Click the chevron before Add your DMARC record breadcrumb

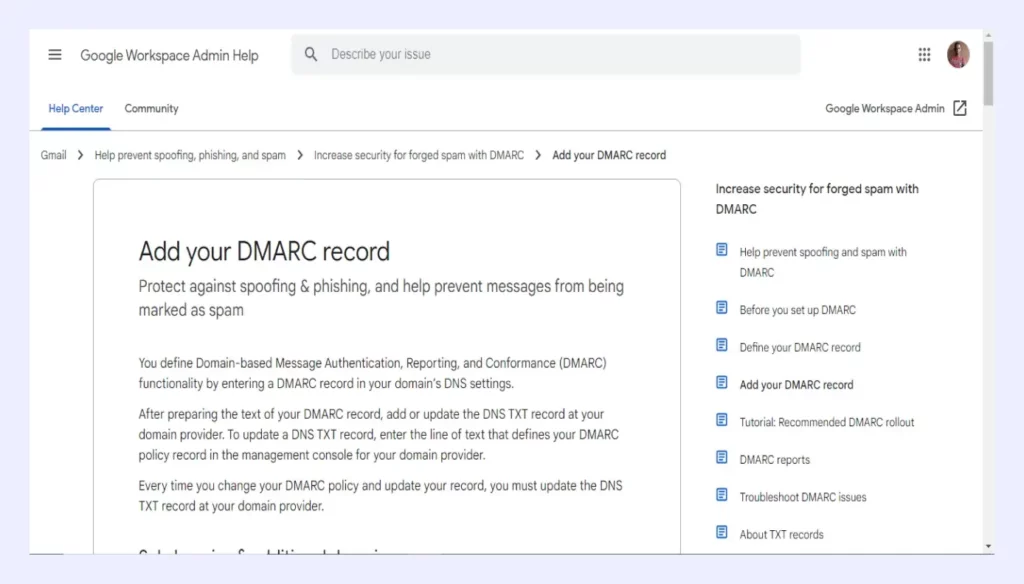[538, 155]
